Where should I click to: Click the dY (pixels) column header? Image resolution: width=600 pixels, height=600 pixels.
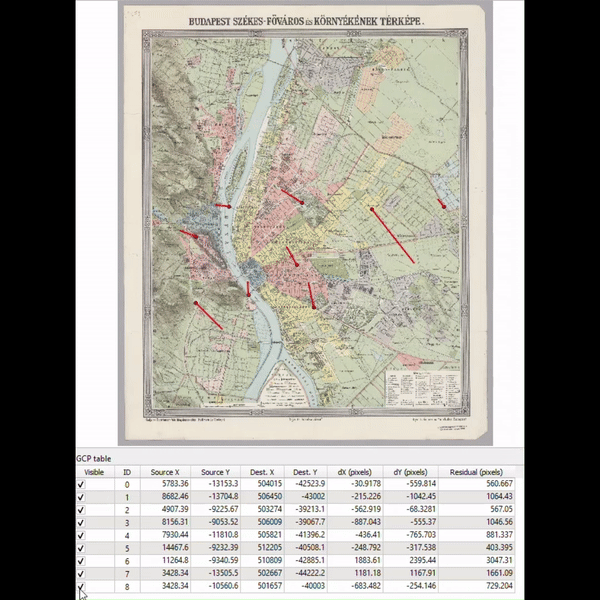pos(411,472)
